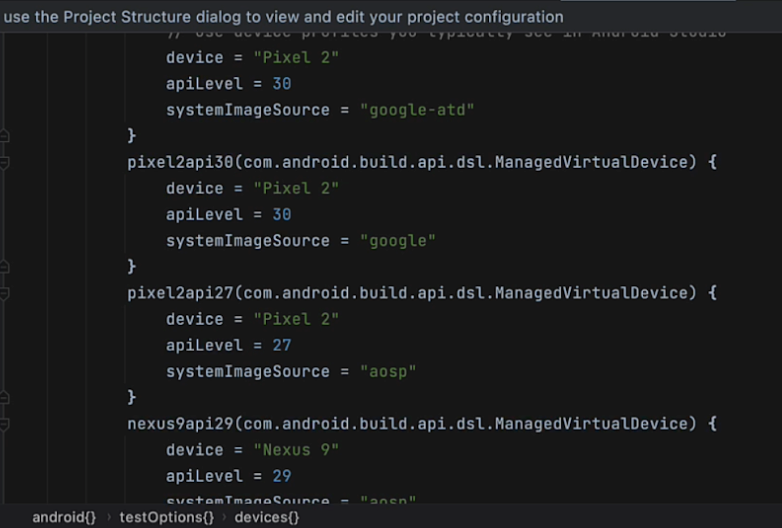
Task: Click the "google" systemImageSource value
Action: click(397, 241)
